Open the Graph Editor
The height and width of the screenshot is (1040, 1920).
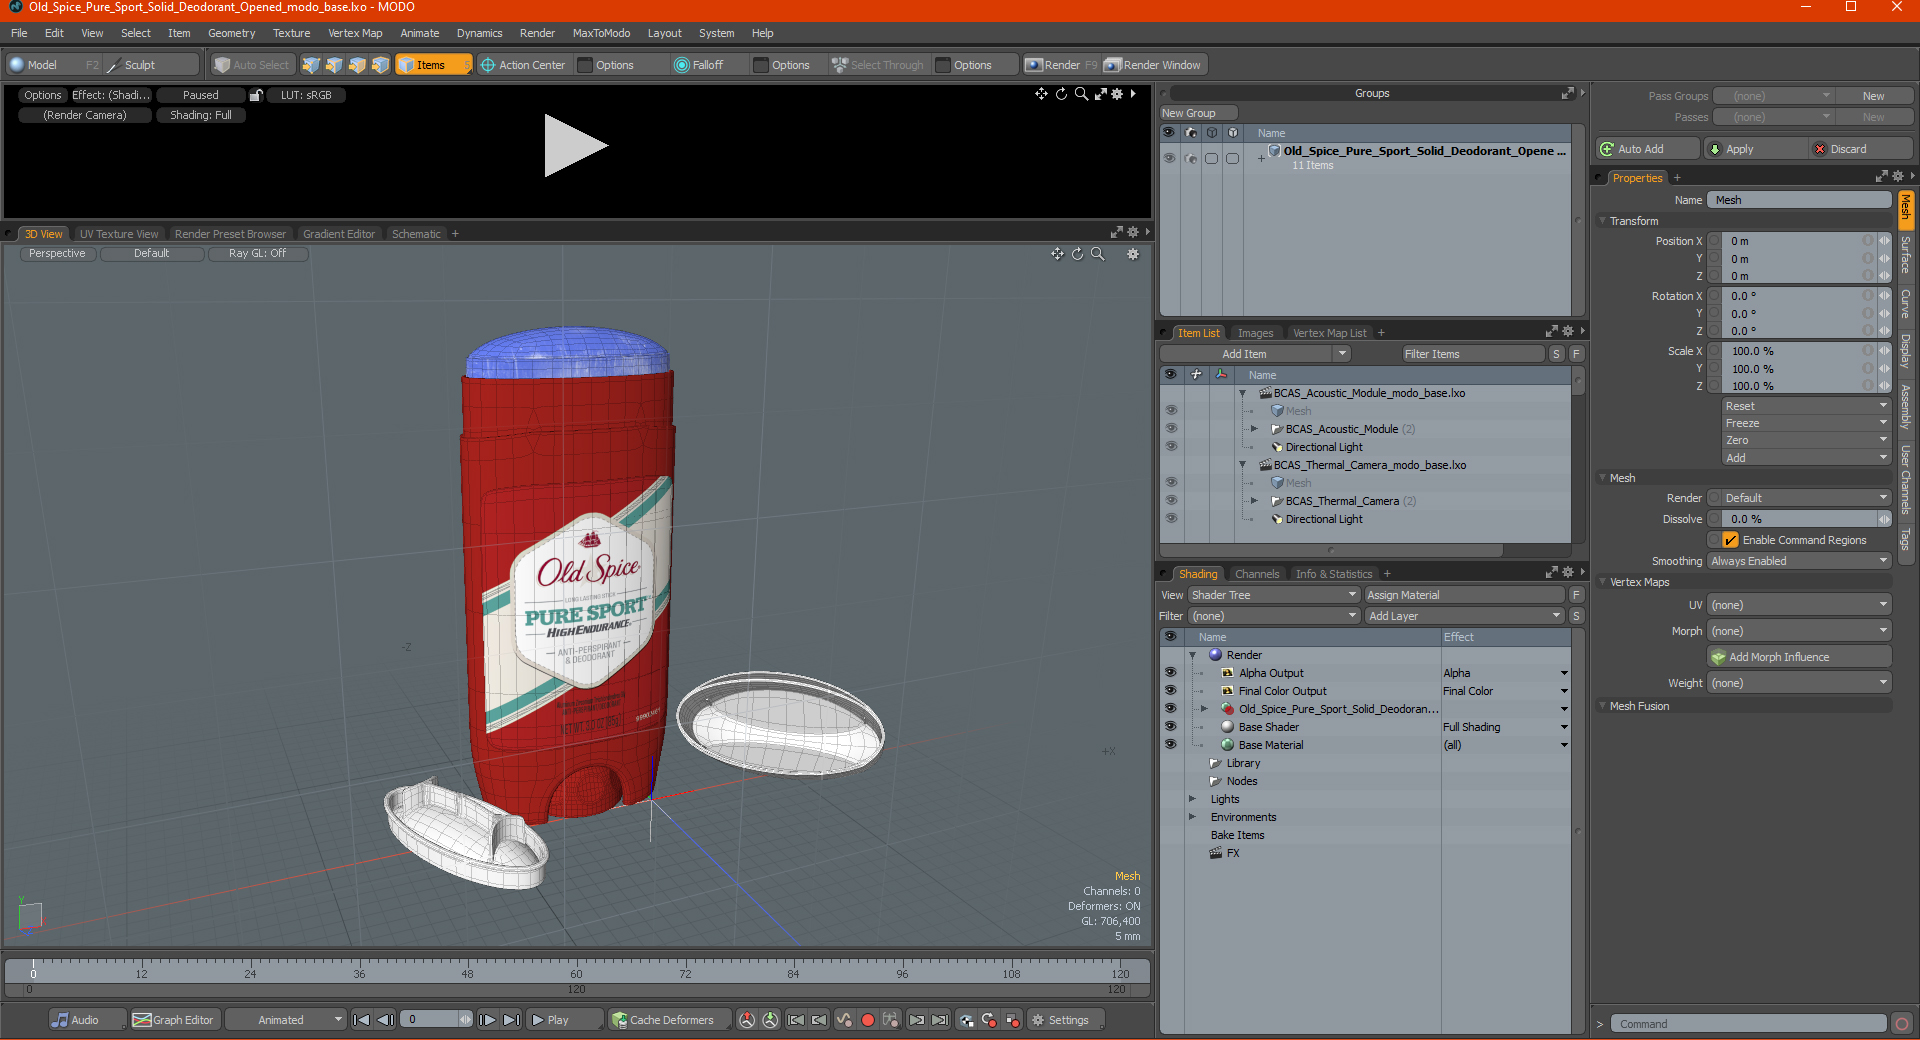coord(174,1020)
